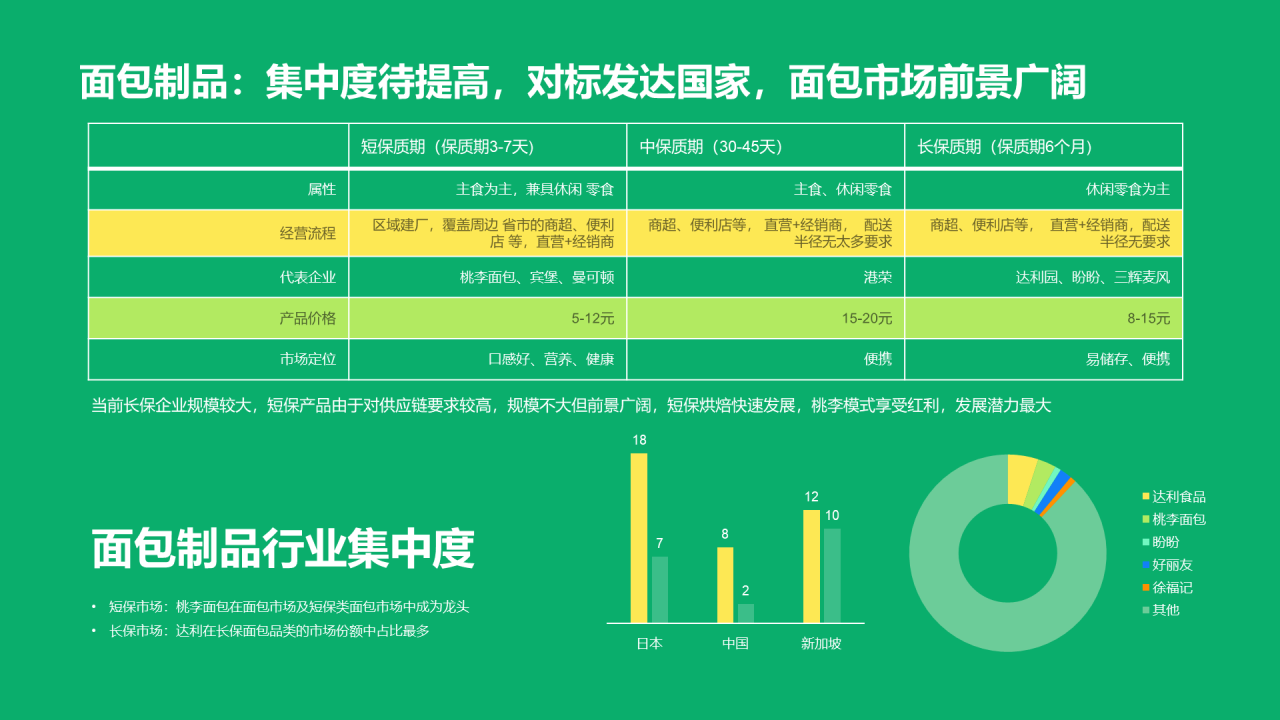The height and width of the screenshot is (720, 1280).
Task: Click the yellow legend swatch for 达利食品
Action: [x=1146, y=497]
